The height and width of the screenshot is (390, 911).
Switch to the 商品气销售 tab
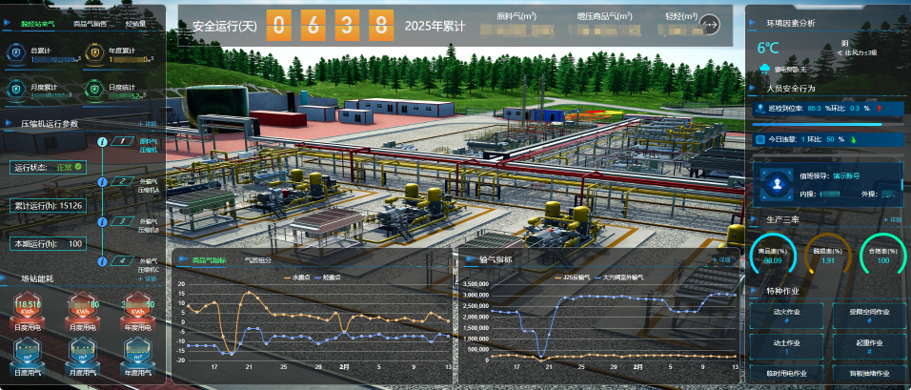[x=90, y=24]
